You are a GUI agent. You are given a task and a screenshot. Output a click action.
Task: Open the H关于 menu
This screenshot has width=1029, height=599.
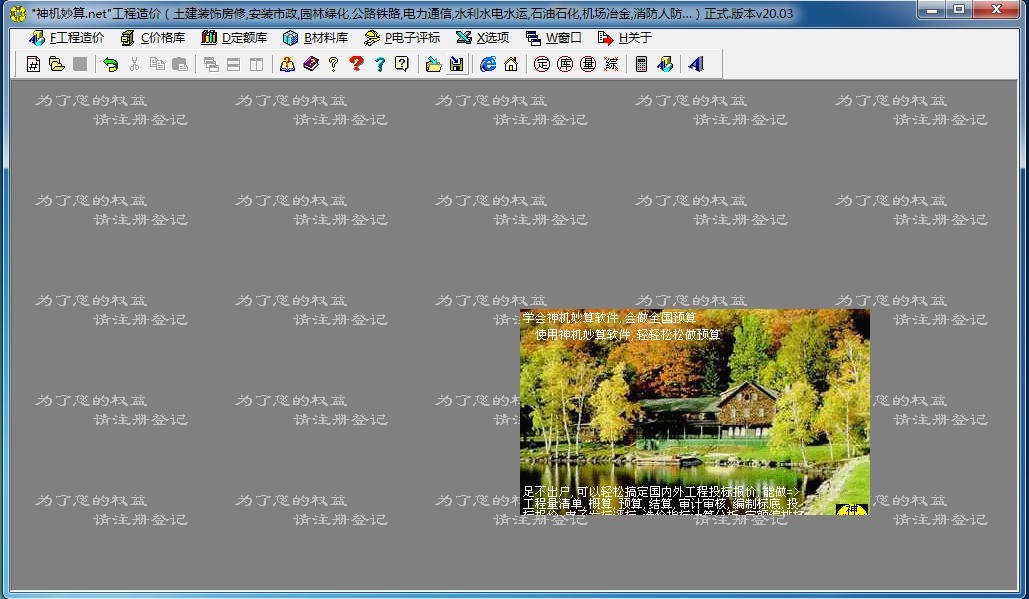pos(625,38)
